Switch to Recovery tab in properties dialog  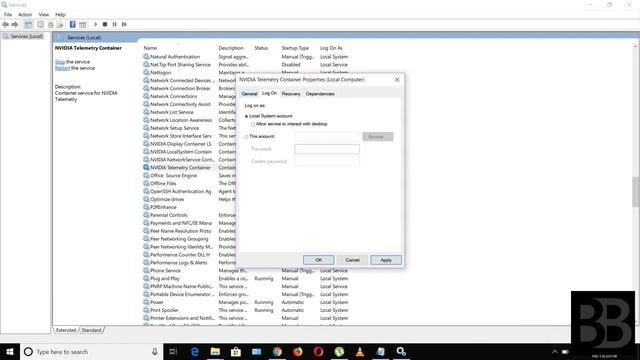click(291, 94)
